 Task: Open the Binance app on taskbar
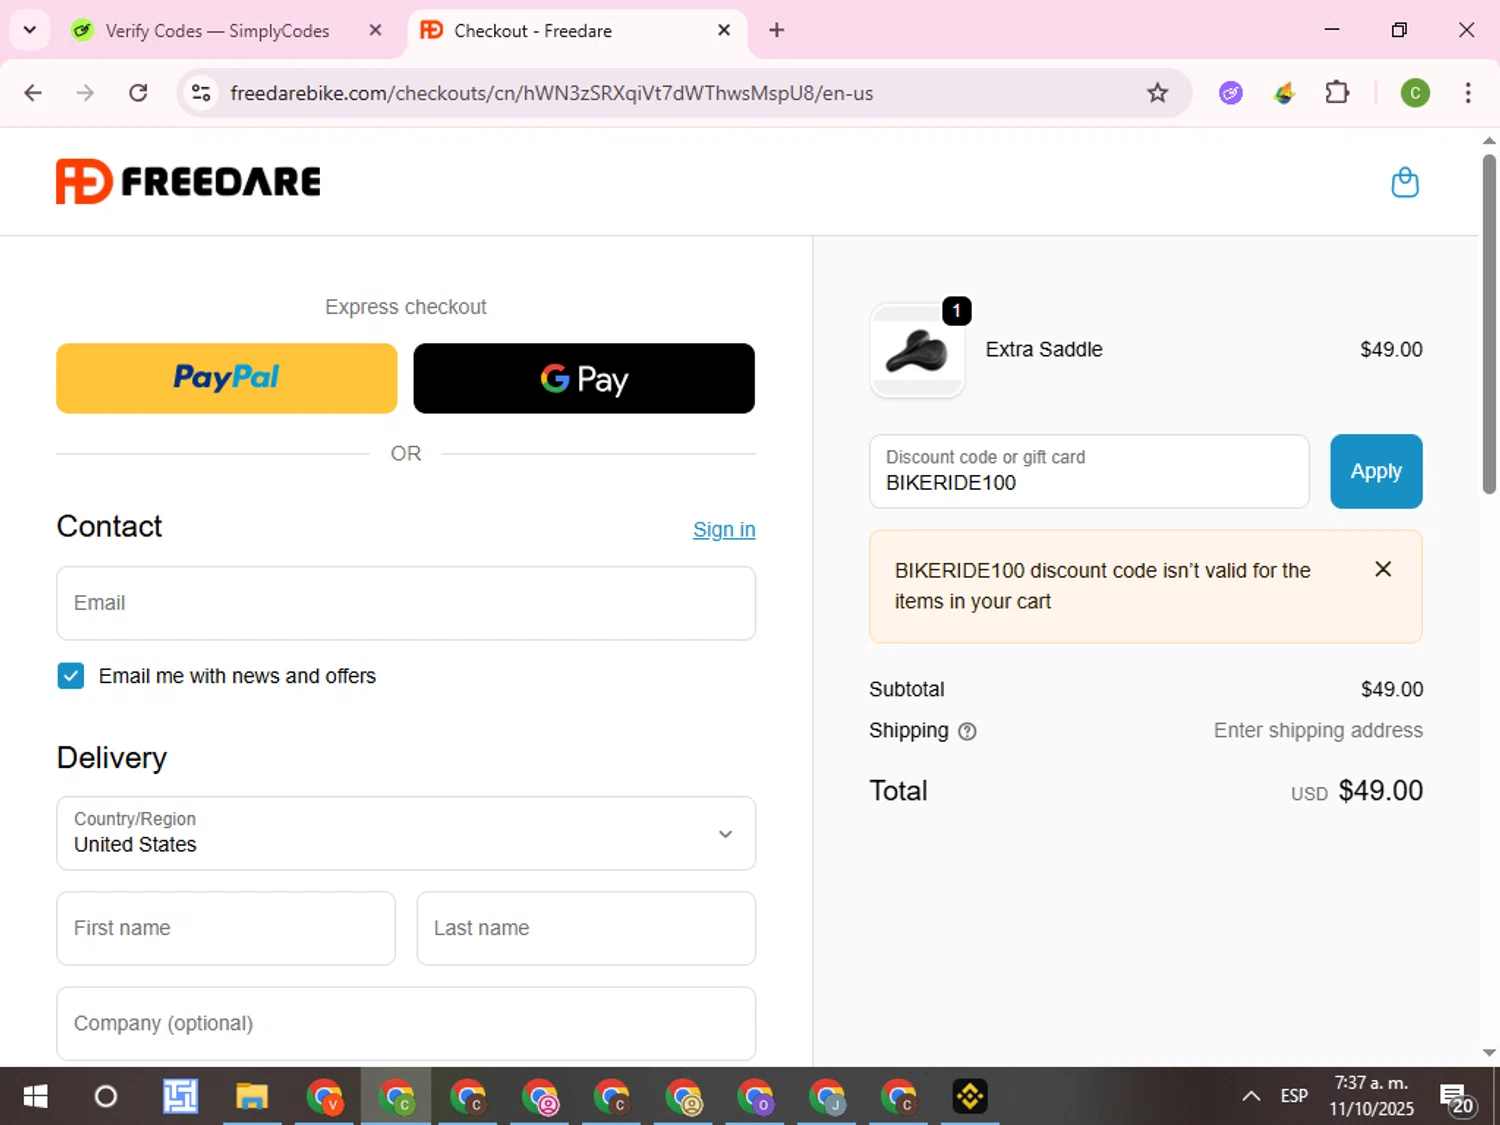coord(970,1097)
